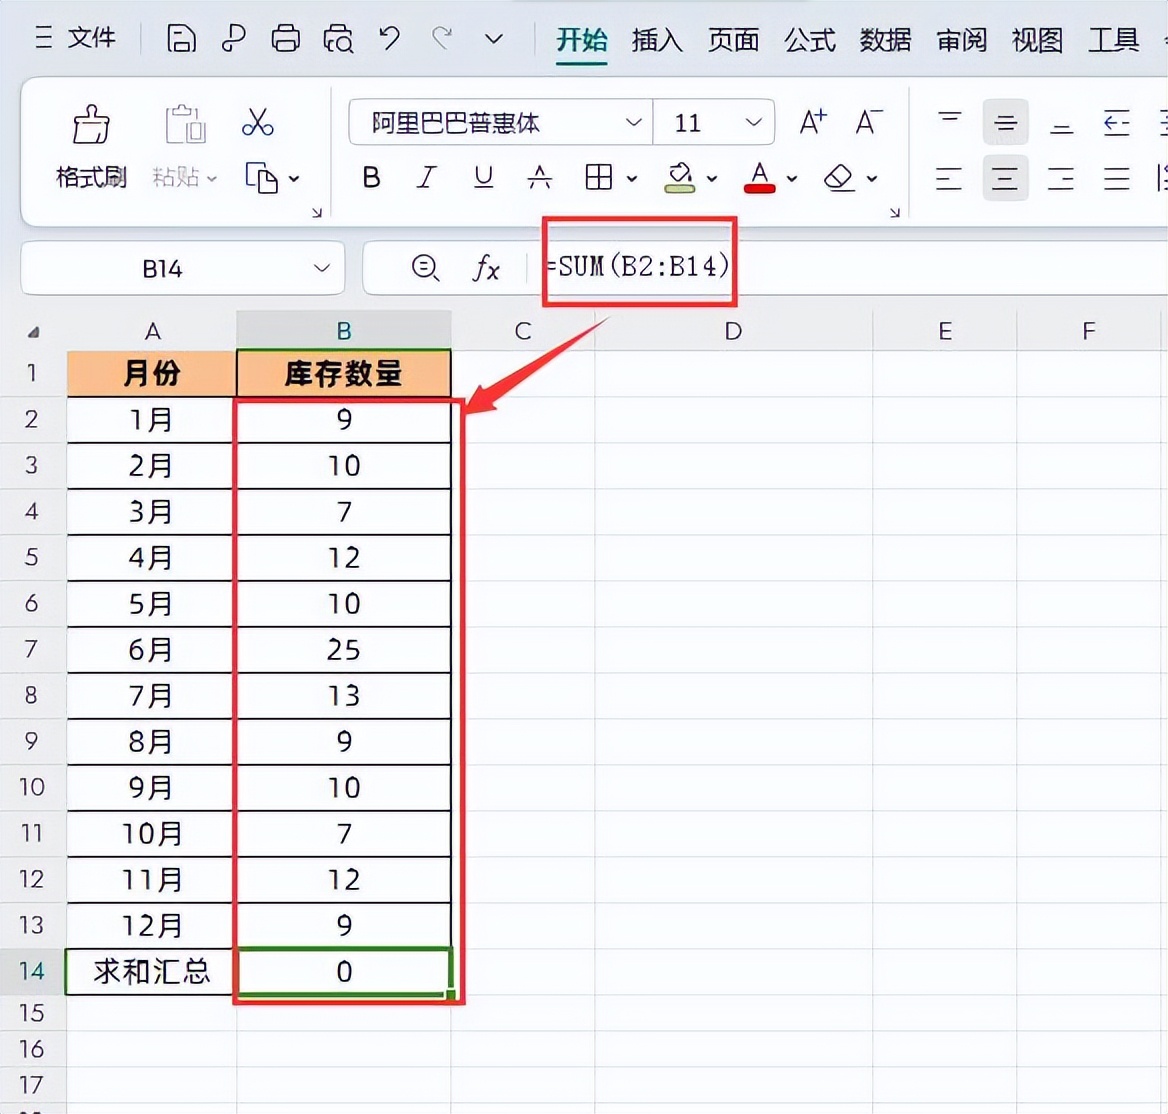Open the font name dropdown
Screen dimensions: 1168x1114
[x=632, y=122]
